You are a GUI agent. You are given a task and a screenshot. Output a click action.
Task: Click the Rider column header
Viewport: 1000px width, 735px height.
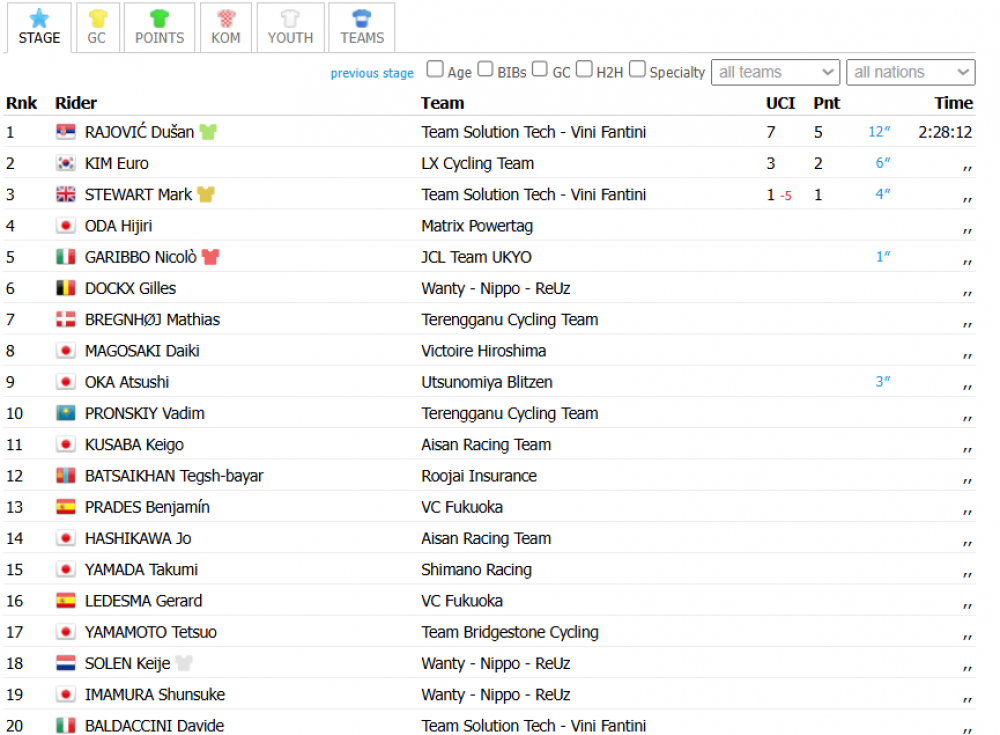pos(76,103)
